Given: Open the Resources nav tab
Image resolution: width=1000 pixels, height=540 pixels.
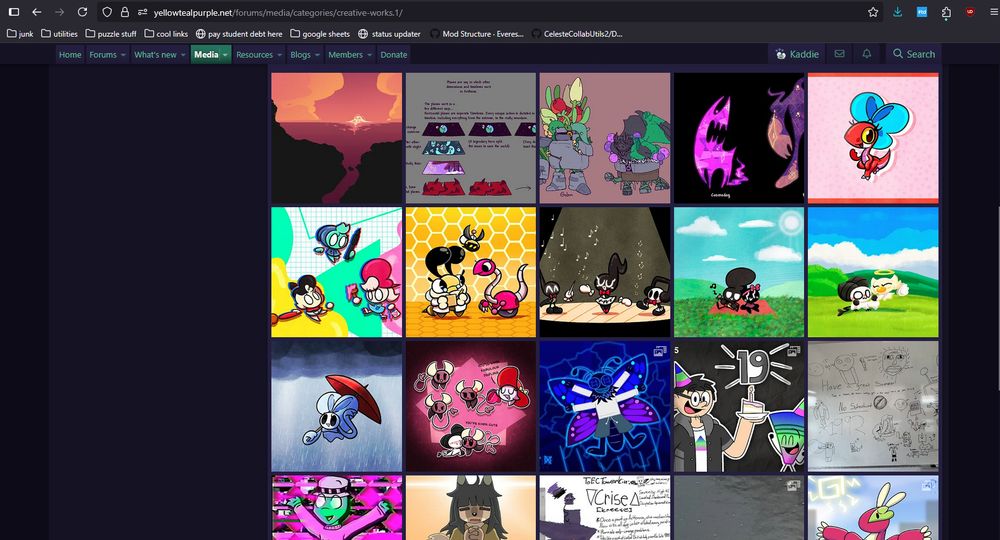Looking at the screenshot, I should point(254,55).
